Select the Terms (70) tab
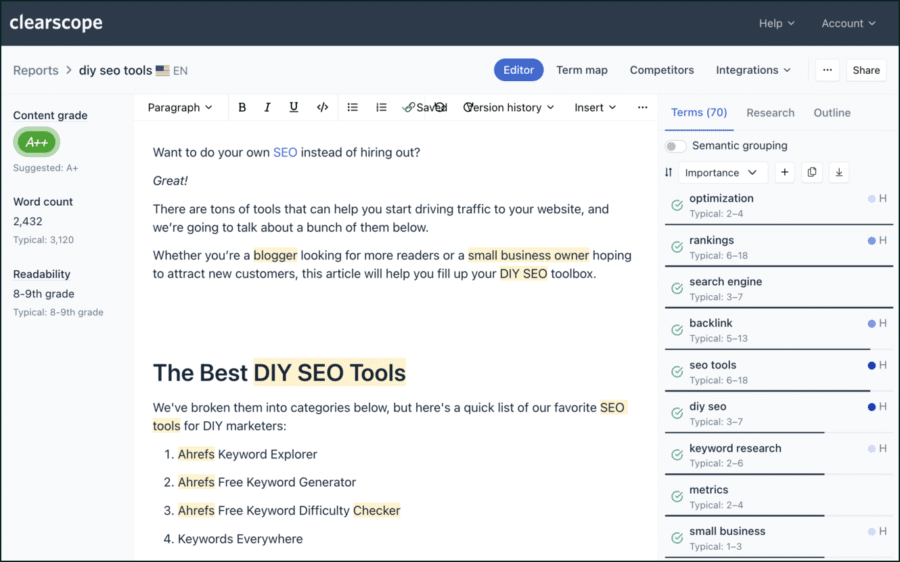The height and width of the screenshot is (562, 900). pyautogui.click(x=699, y=113)
